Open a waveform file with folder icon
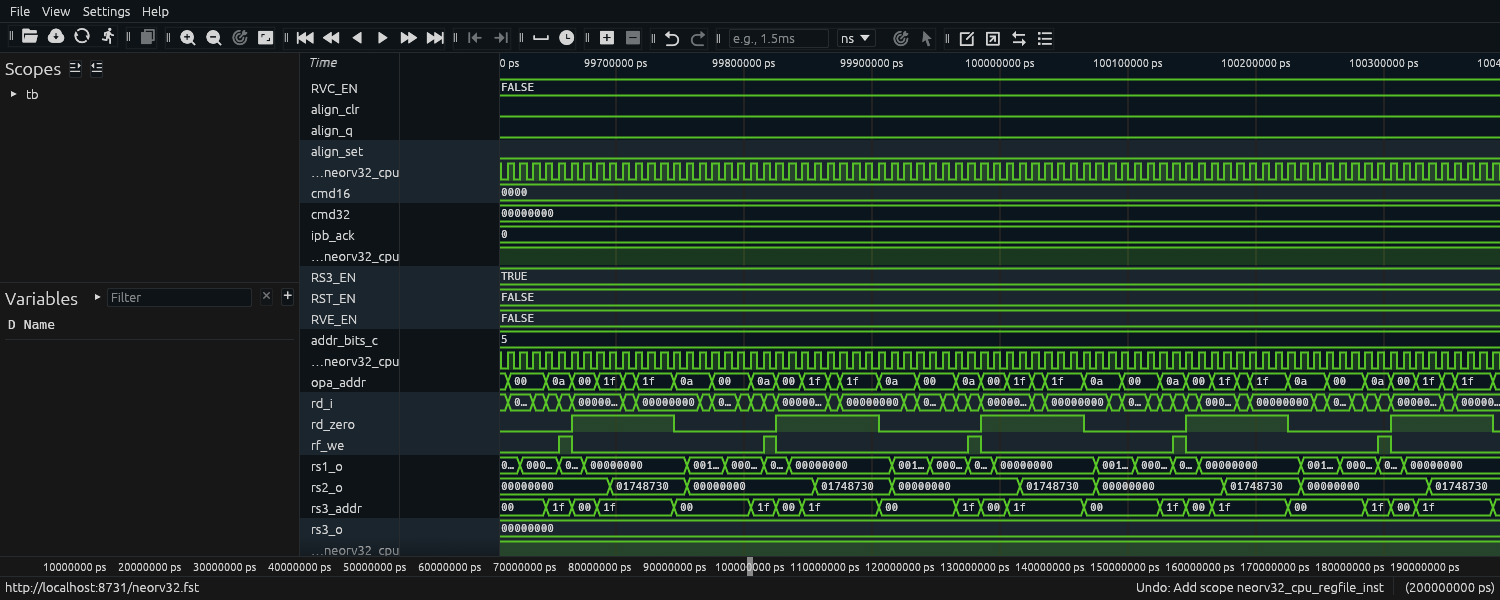1500x600 pixels. click(30, 37)
